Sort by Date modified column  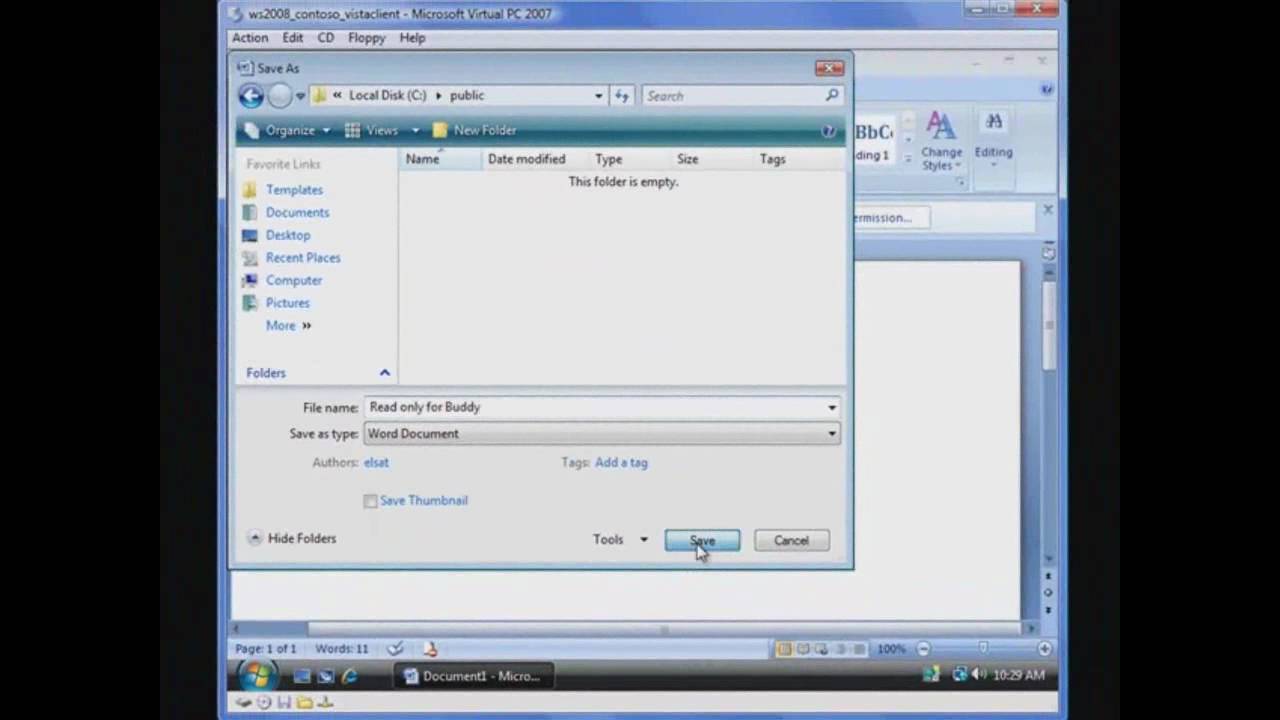click(x=526, y=159)
